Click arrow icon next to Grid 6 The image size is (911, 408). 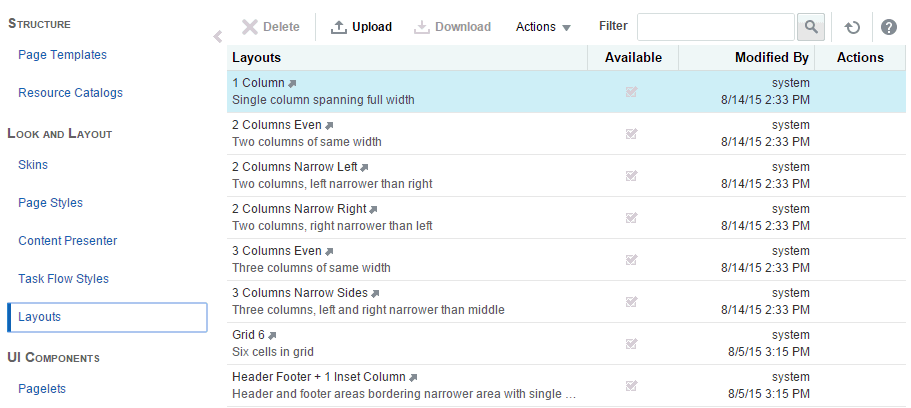(x=272, y=335)
